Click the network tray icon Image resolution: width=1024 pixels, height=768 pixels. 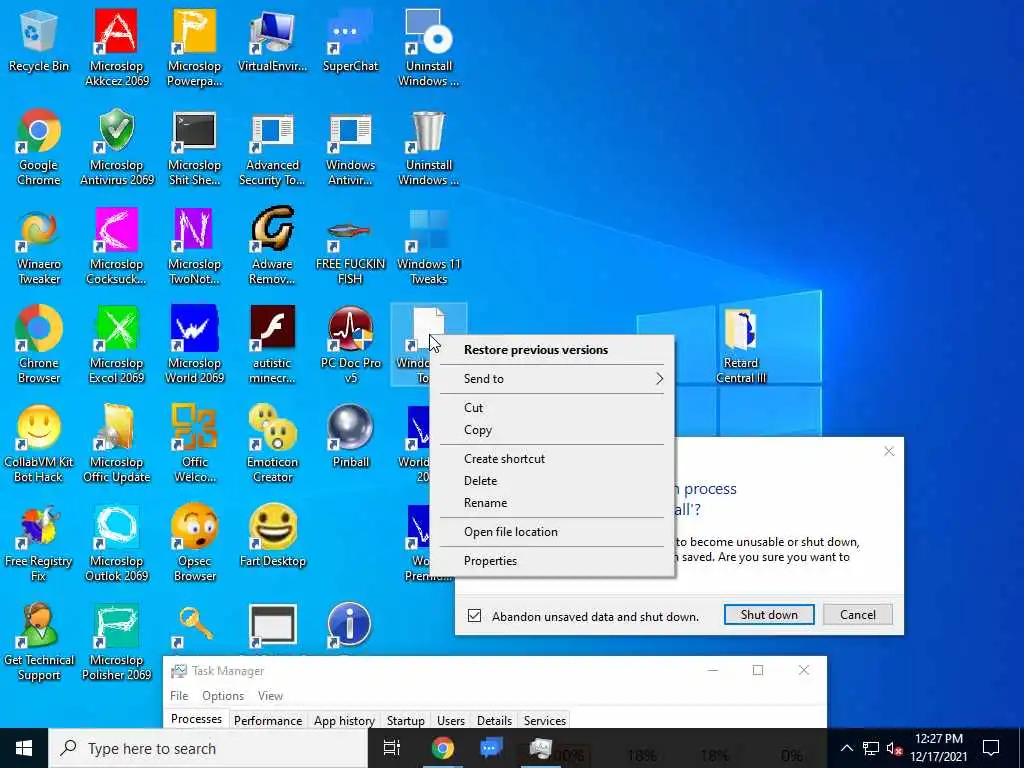[871, 748]
